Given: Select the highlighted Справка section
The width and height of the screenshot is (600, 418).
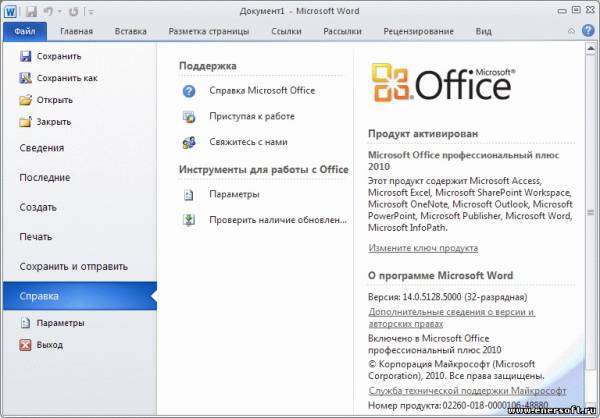Looking at the screenshot, I should 80,296.
